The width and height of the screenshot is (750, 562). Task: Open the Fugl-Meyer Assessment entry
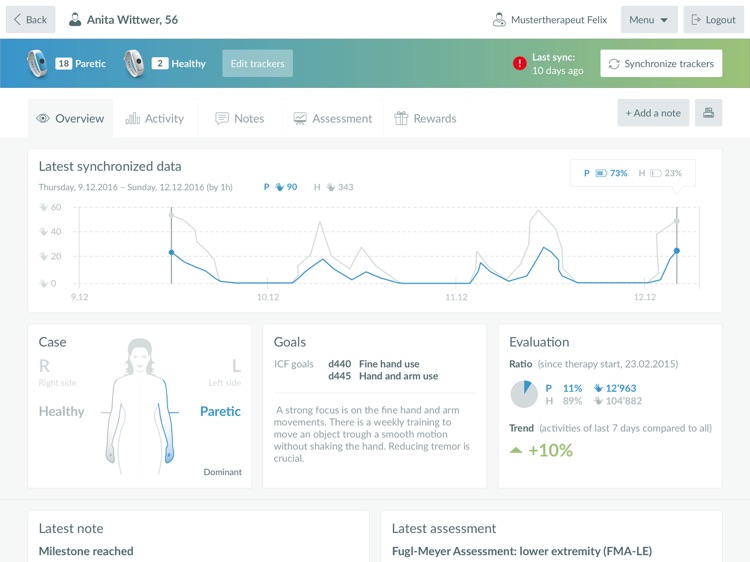(522, 551)
